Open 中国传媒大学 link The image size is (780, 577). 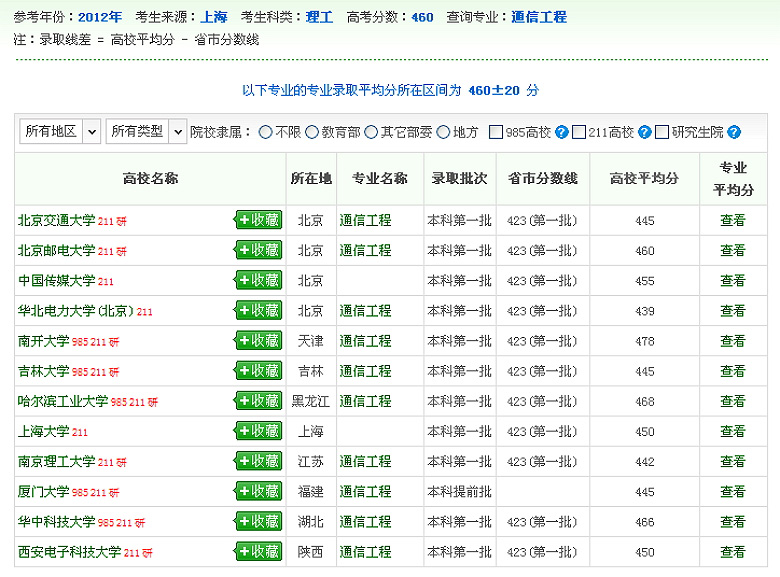point(56,281)
